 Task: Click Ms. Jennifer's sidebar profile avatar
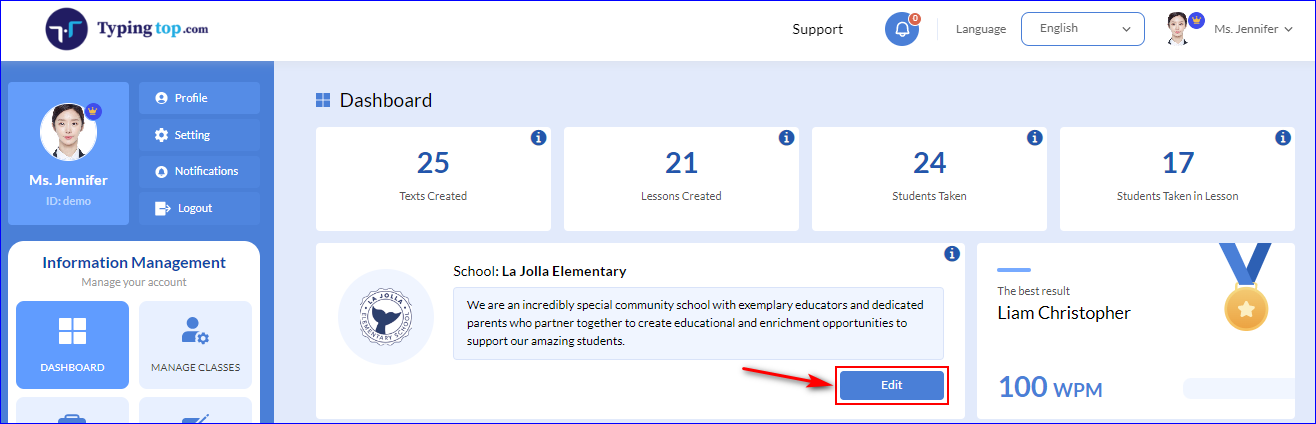(68, 131)
